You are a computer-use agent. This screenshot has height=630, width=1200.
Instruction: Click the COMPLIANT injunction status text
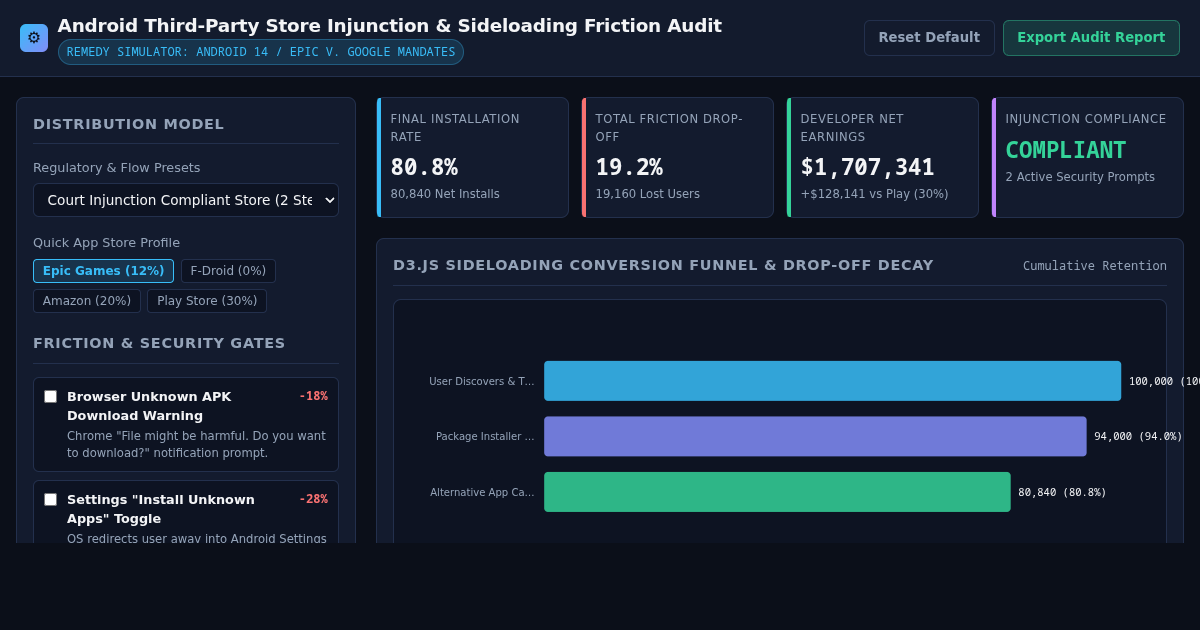[1066, 150]
